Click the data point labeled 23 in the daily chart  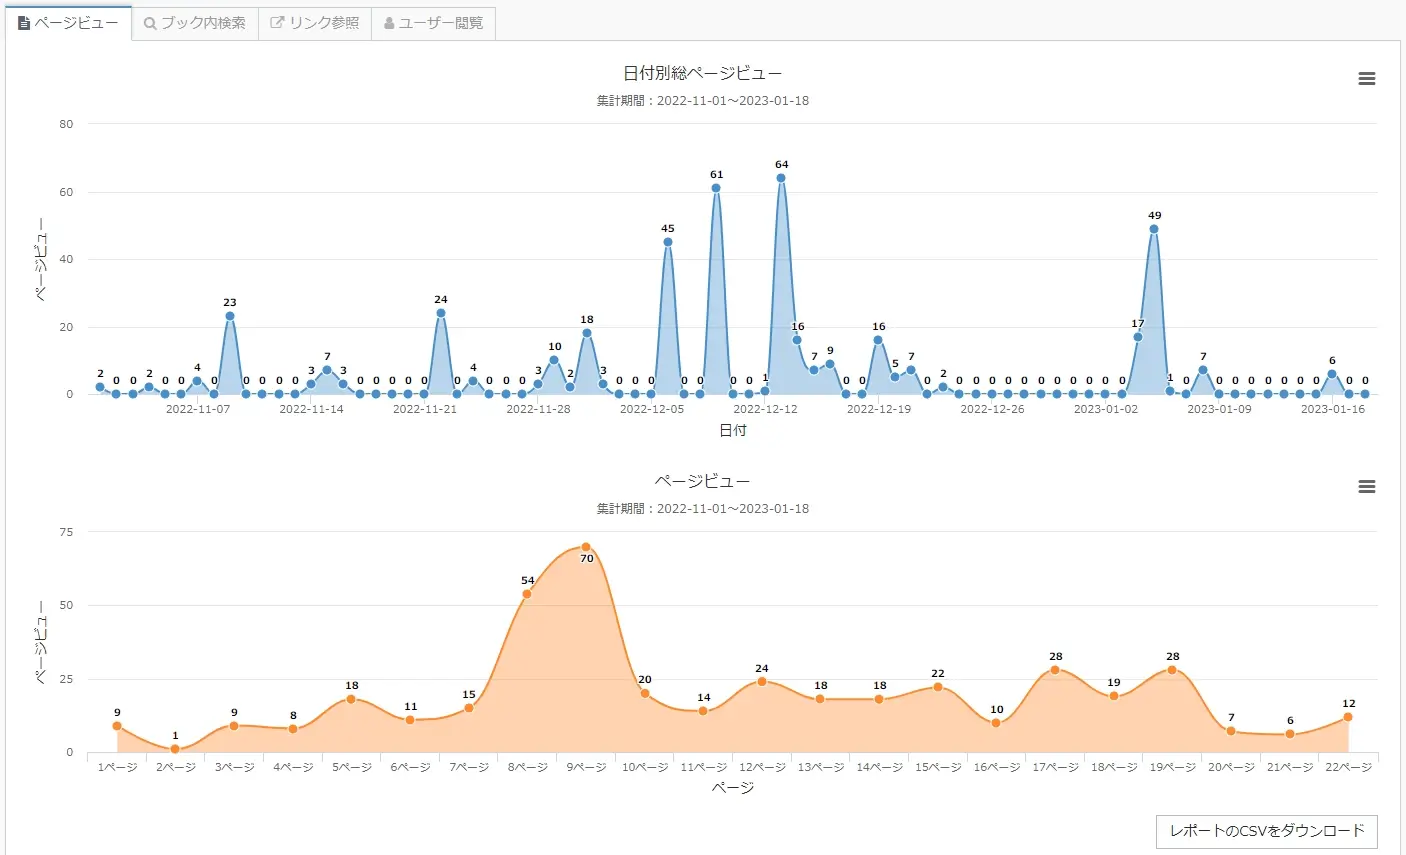click(x=230, y=316)
